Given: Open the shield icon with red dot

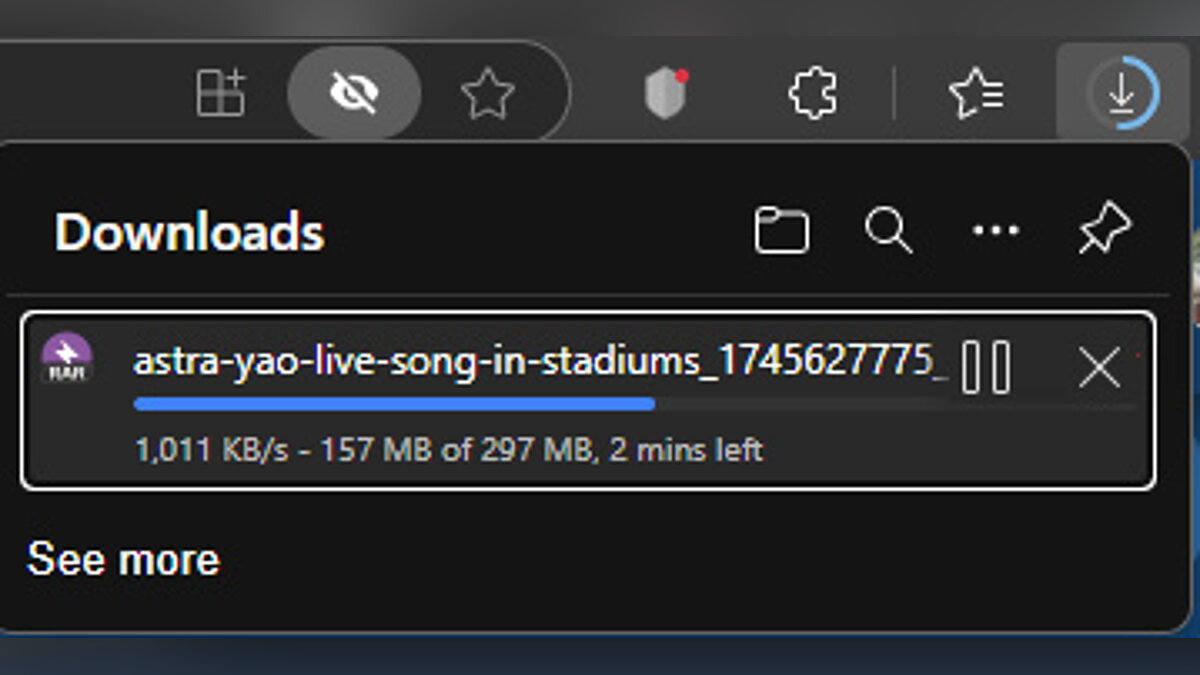Looking at the screenshot, I should (x=665, y=96).
